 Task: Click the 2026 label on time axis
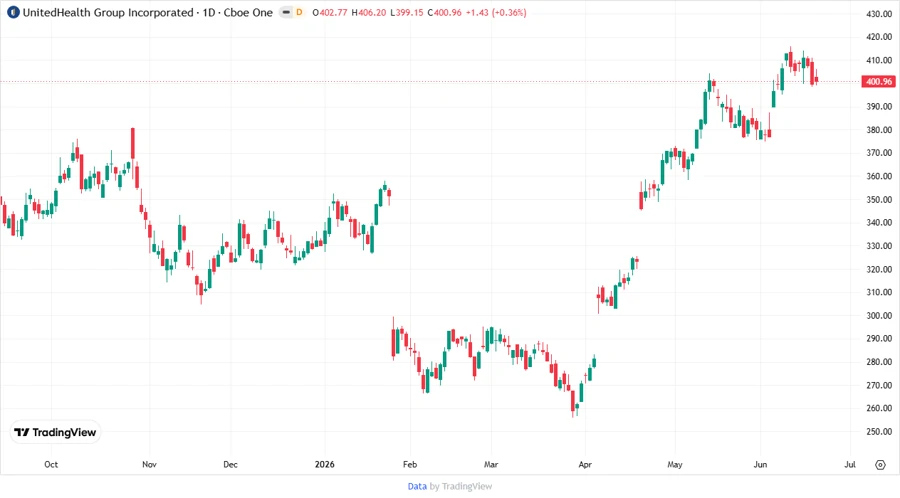tap(324, 465)
